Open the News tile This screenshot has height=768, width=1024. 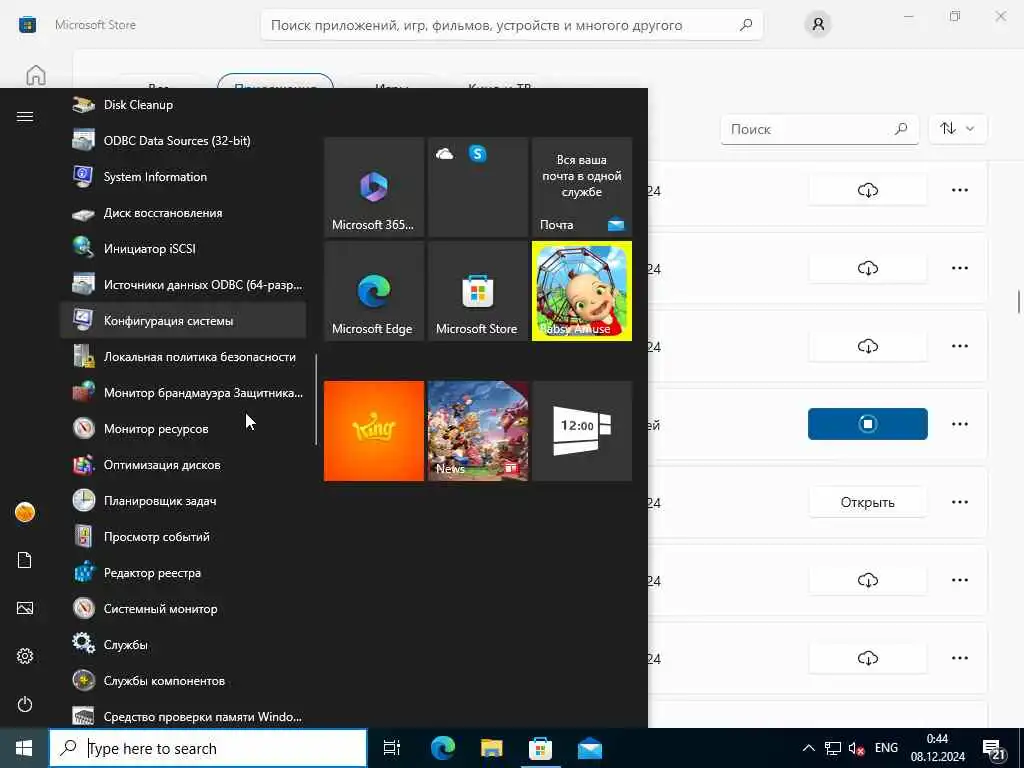coord(477,431)
